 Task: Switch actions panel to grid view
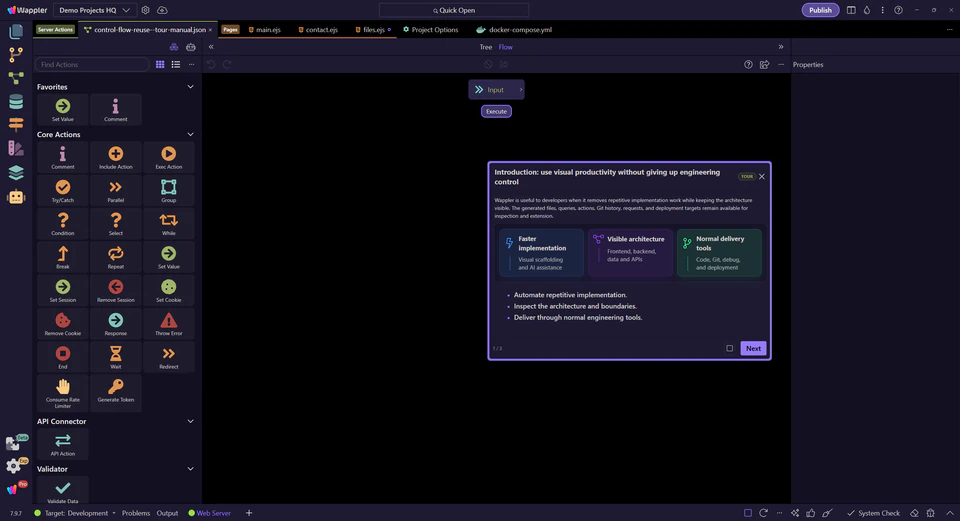160,64
